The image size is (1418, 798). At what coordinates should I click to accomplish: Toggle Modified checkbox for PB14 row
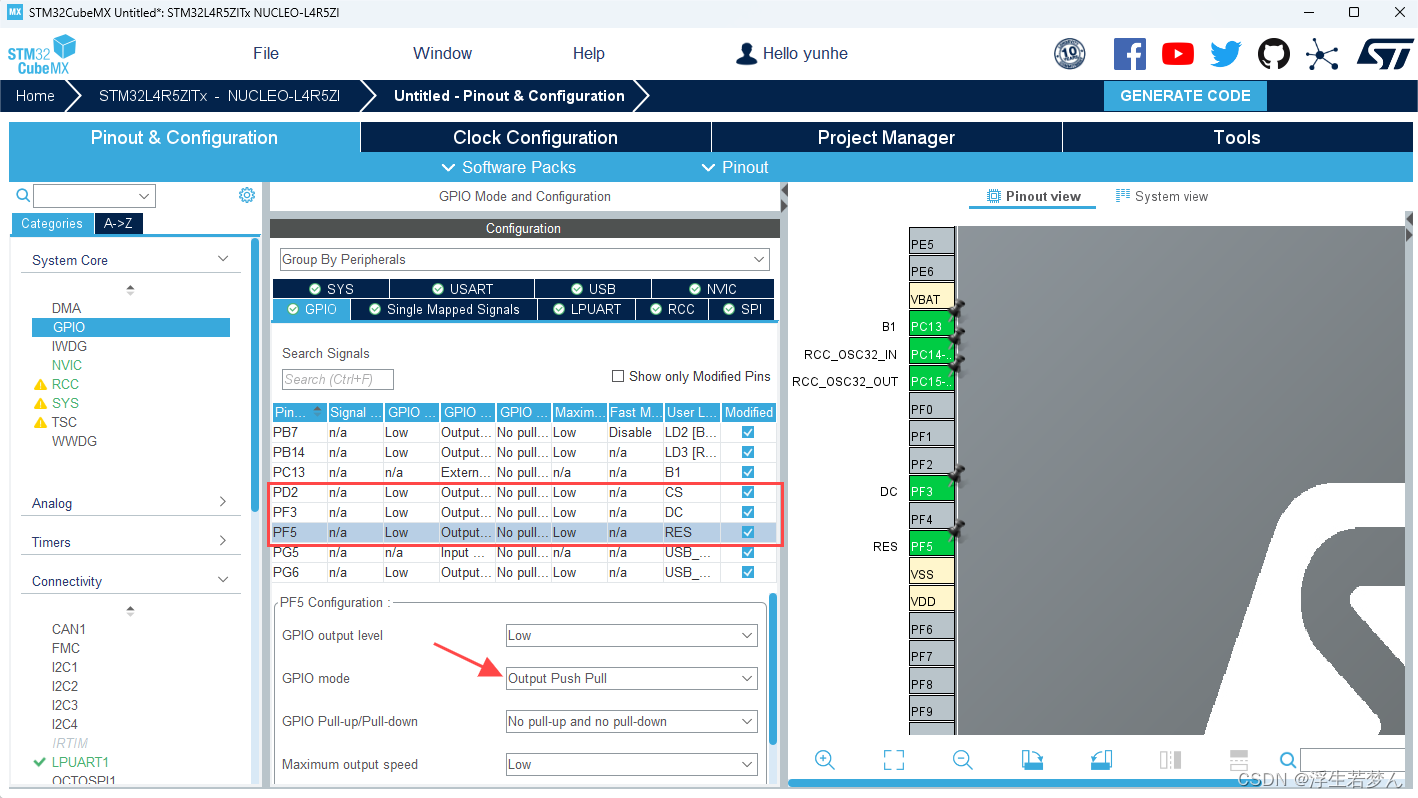point(748,452)
